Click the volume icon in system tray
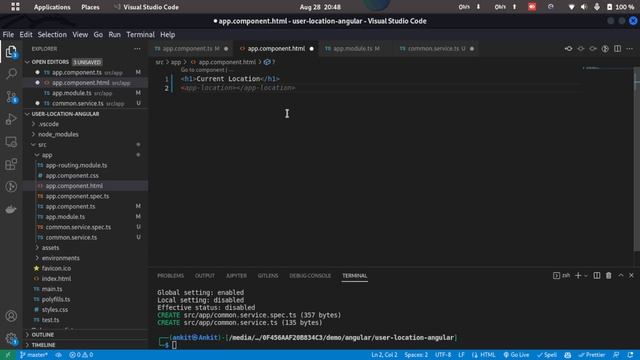Viewport: 640px width, 360px height. 584,7
